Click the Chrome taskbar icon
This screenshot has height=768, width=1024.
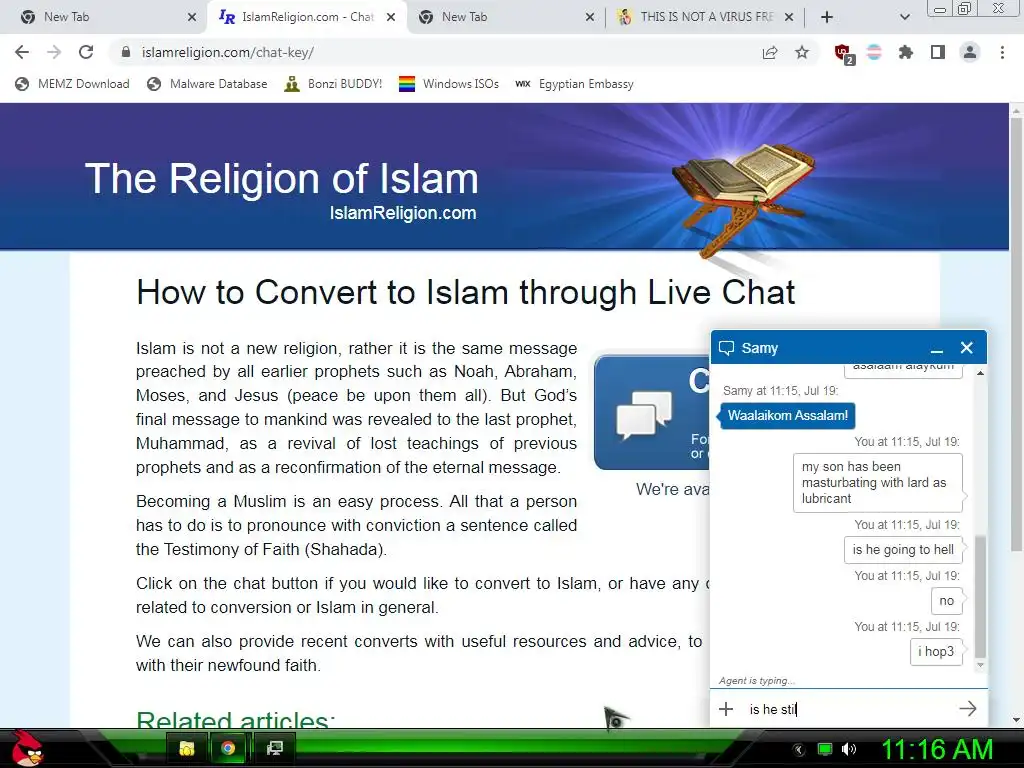[228, 748]
